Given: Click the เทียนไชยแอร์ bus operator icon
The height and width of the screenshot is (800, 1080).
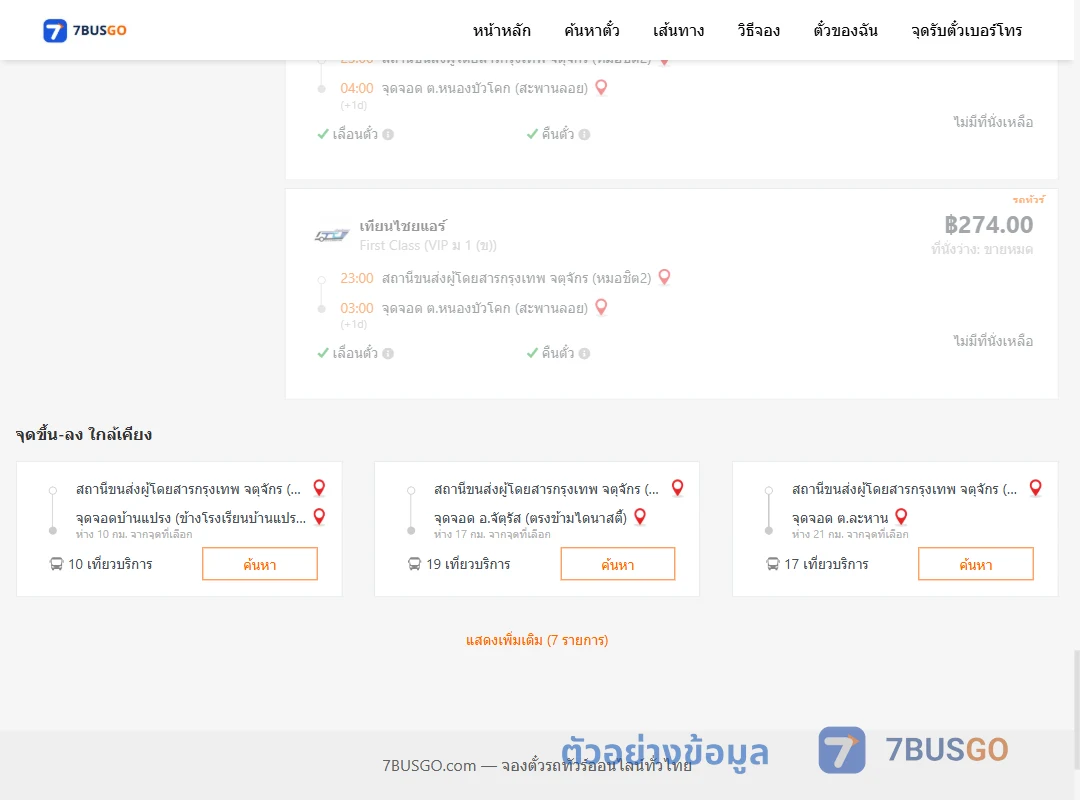Looking at the screenshot, I should pyautogui.click(x=332, y=235).
